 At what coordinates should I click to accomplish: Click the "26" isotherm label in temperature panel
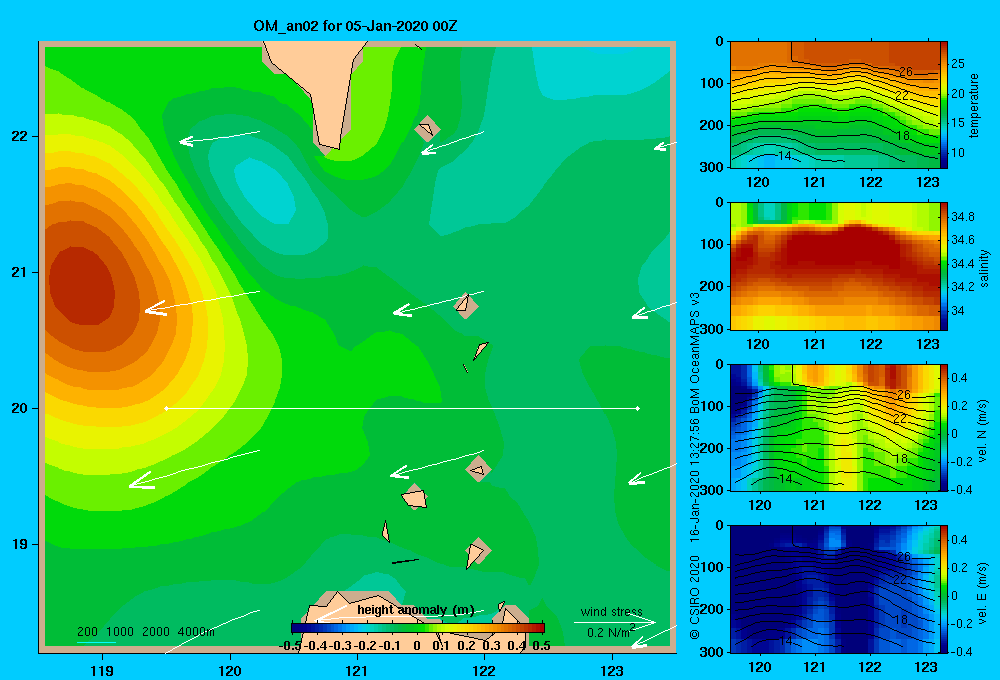pos(906,71)
